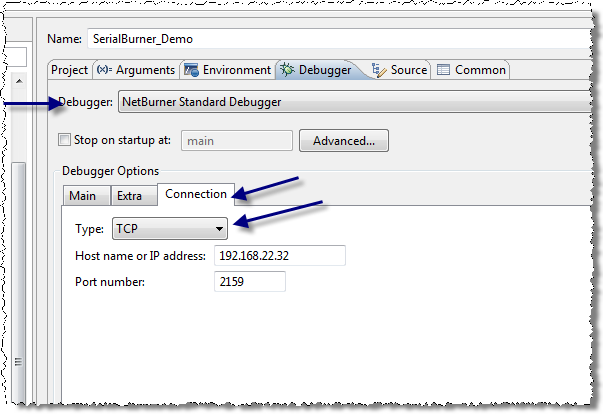603x414 pixels.
Task: Open the Project tab
Action: [x=69, y=70]
